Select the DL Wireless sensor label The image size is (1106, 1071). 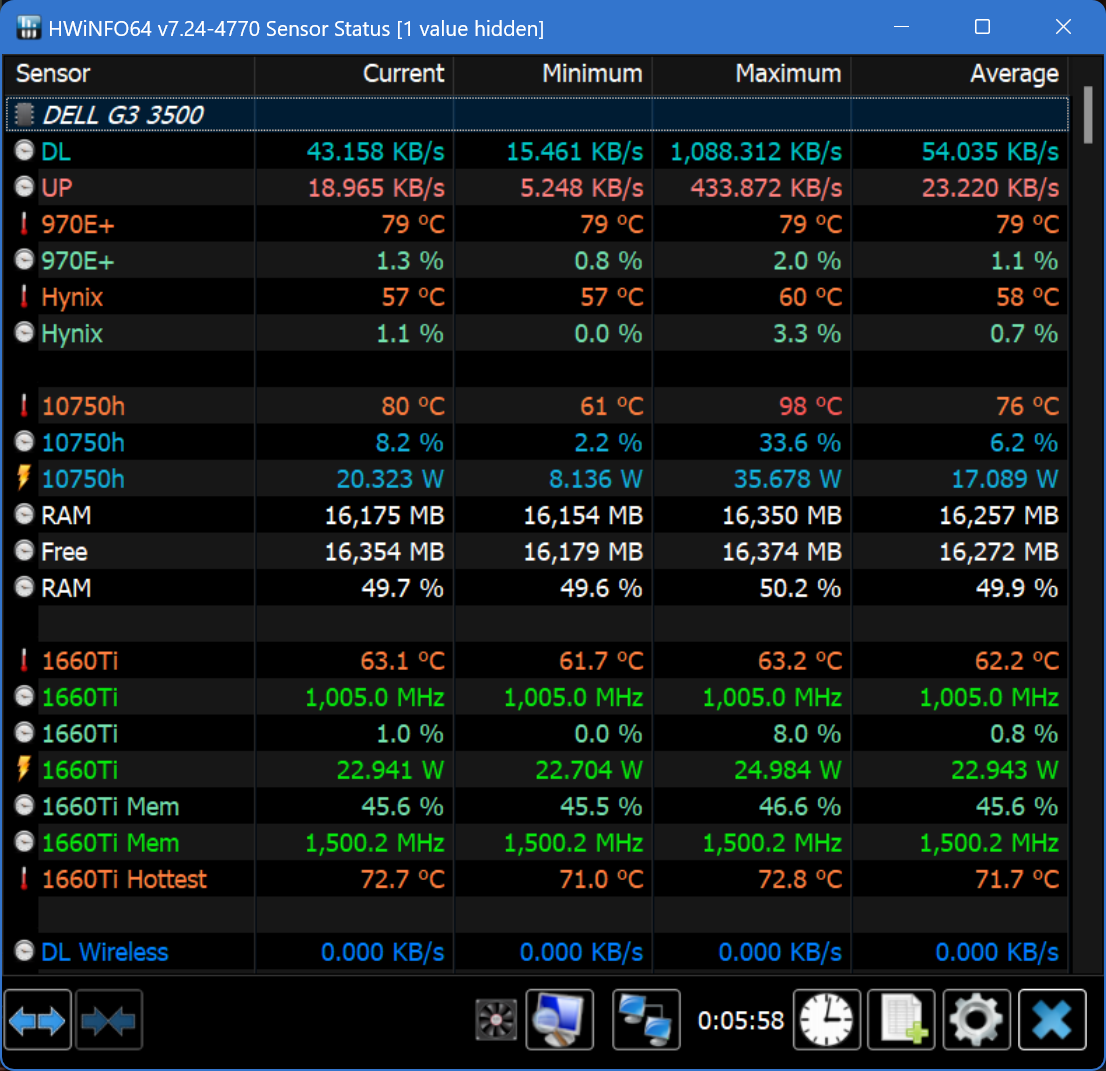(x=105, y=952)
